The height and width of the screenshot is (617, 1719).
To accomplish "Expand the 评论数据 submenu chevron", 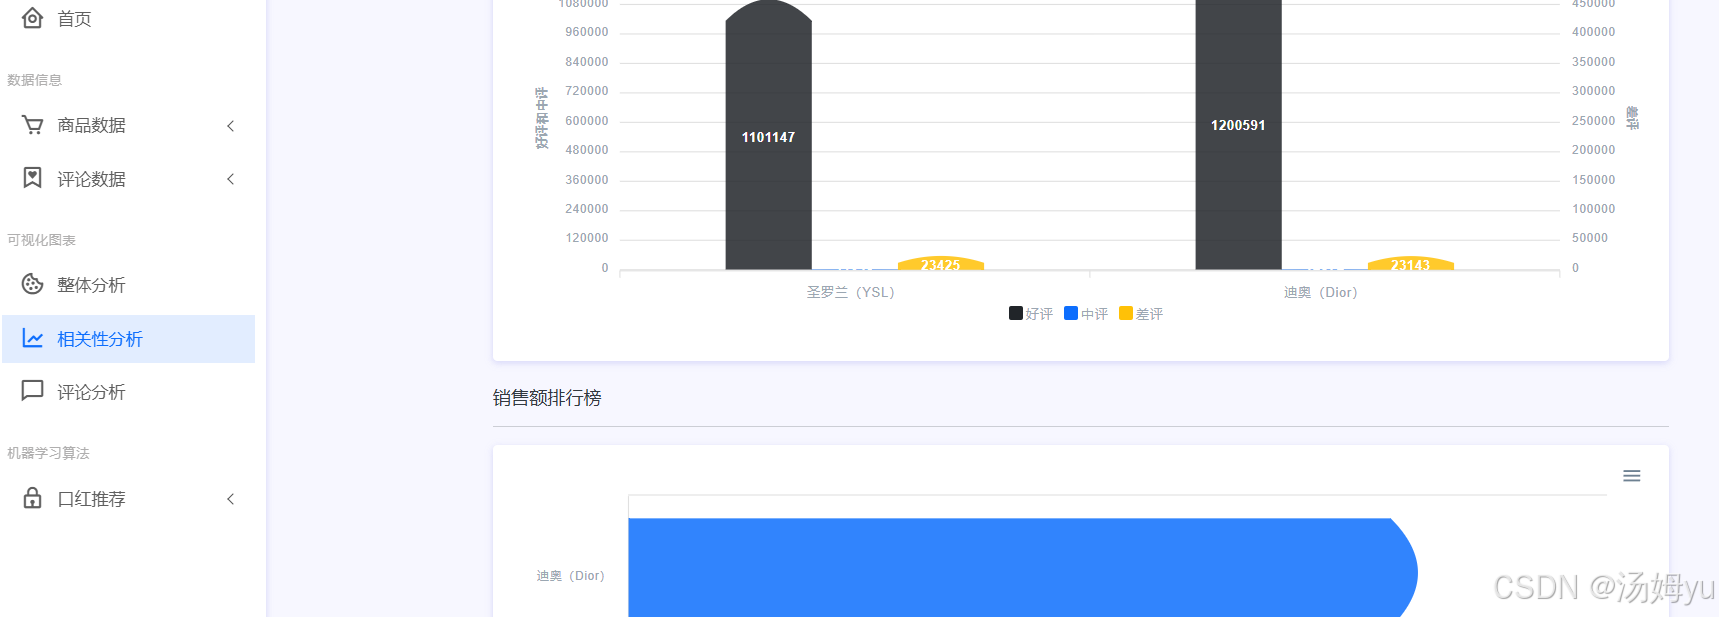I will pos(231,179).
